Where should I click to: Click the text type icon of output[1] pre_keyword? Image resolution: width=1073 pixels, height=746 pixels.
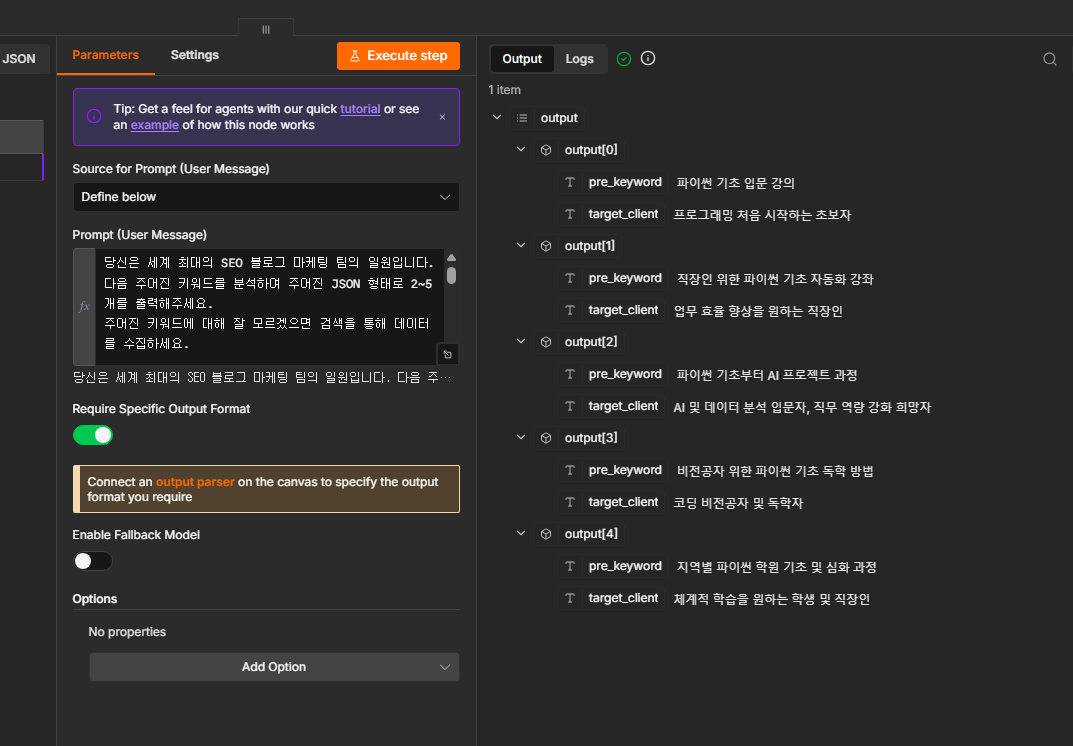[x=569, y=278]
